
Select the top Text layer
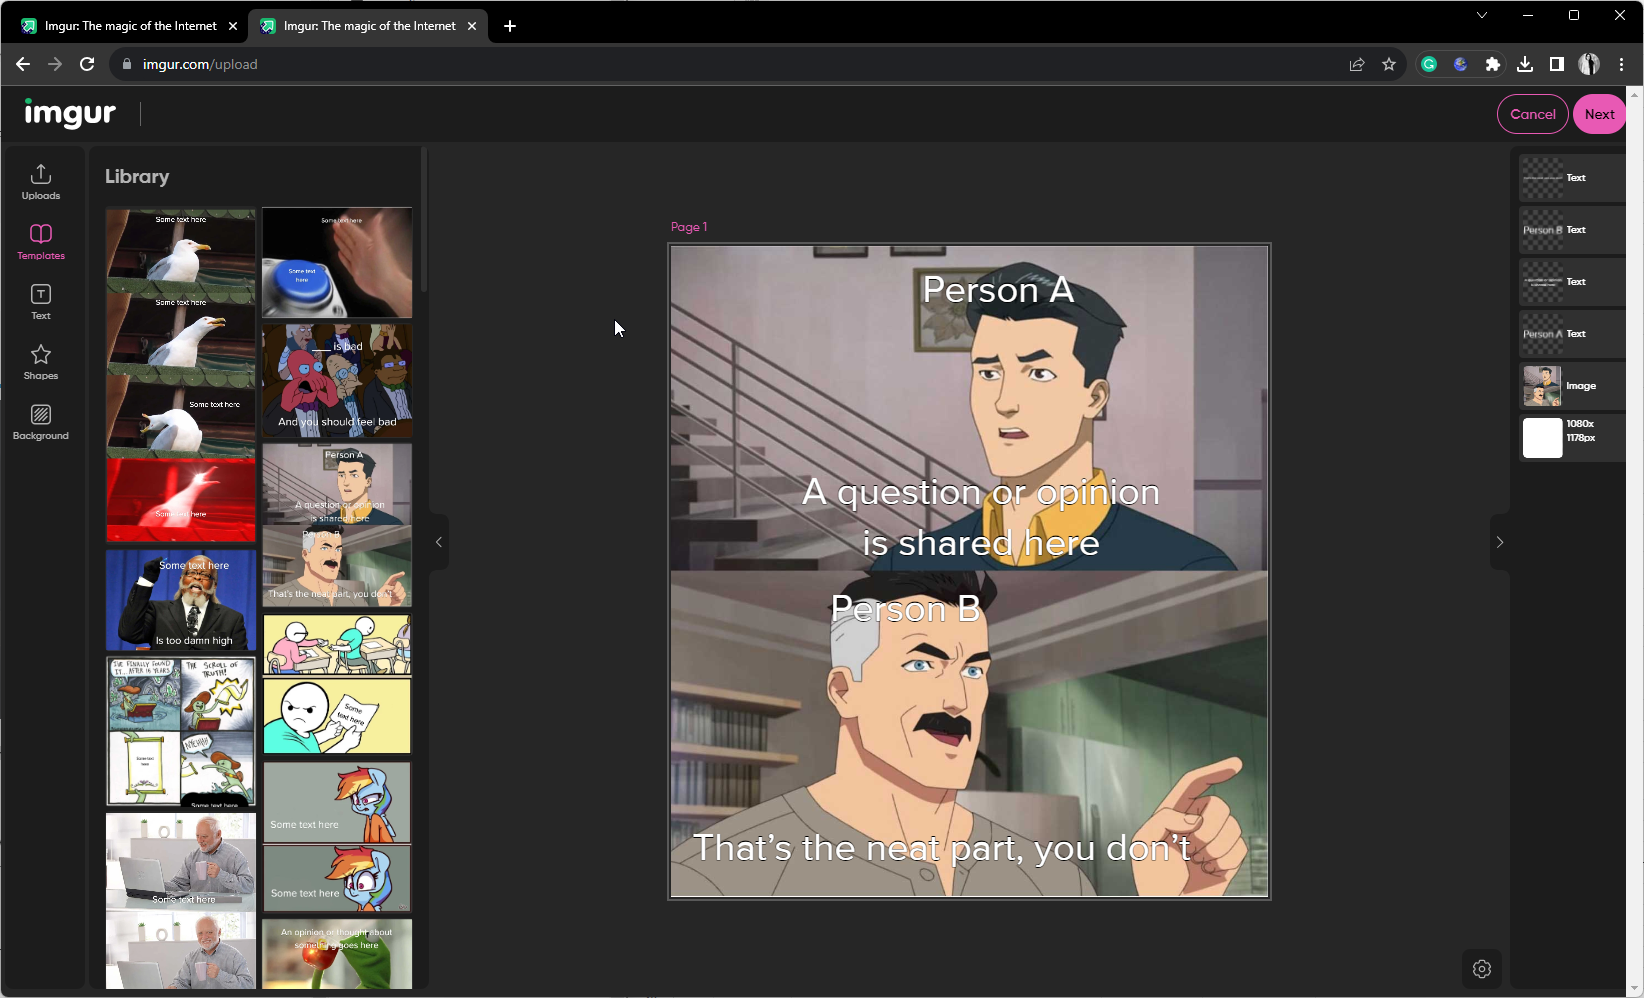(x=1573, y=178)
